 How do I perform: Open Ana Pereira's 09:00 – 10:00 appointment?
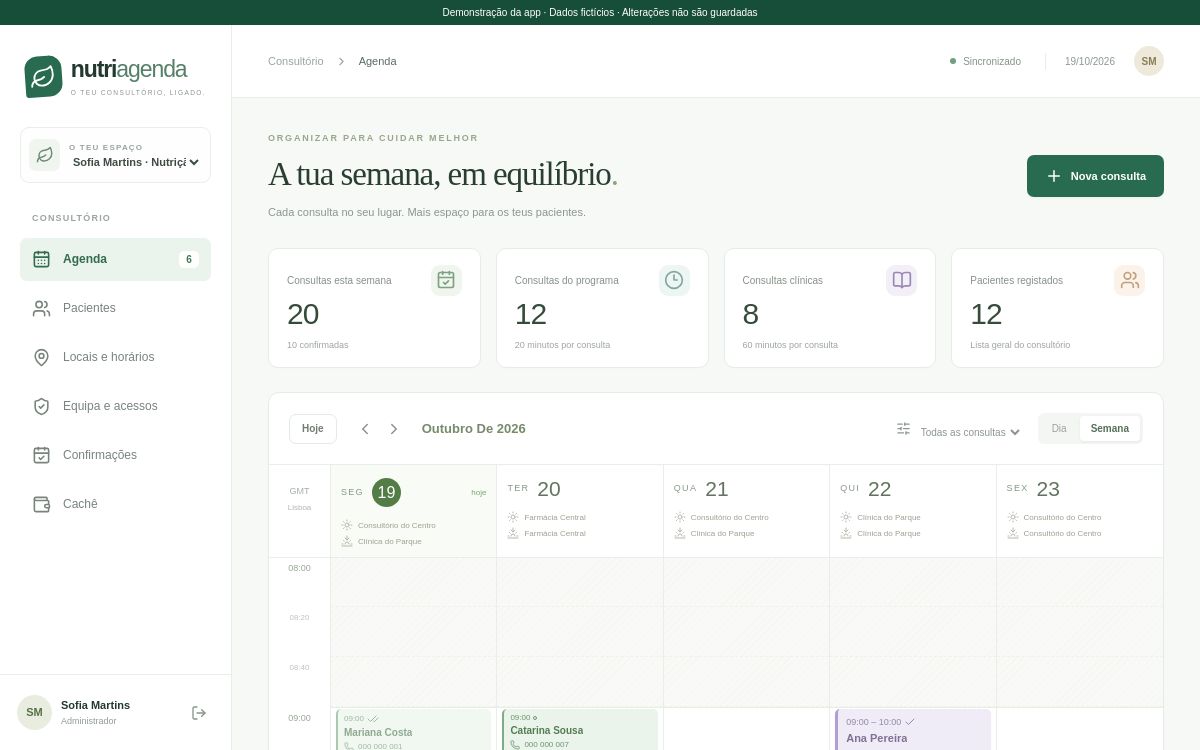coord(913,730)
